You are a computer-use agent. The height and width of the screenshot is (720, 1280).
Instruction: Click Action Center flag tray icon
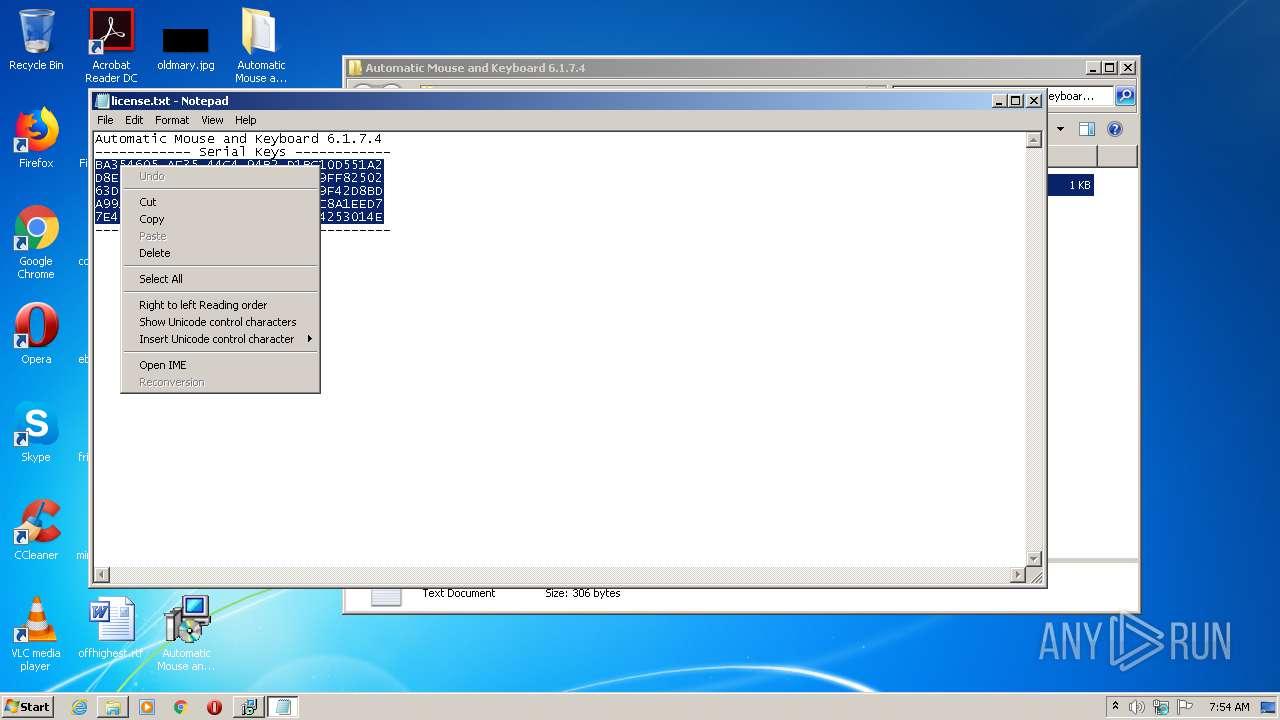pos(1185,707)
